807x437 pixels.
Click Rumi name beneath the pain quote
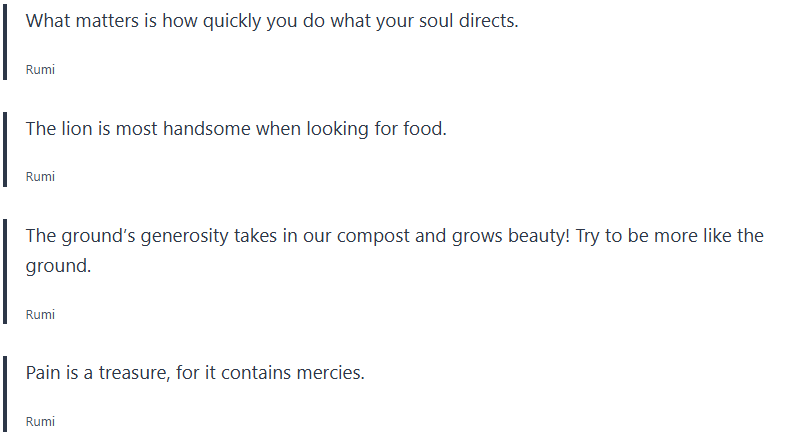(x=40, y=422)
